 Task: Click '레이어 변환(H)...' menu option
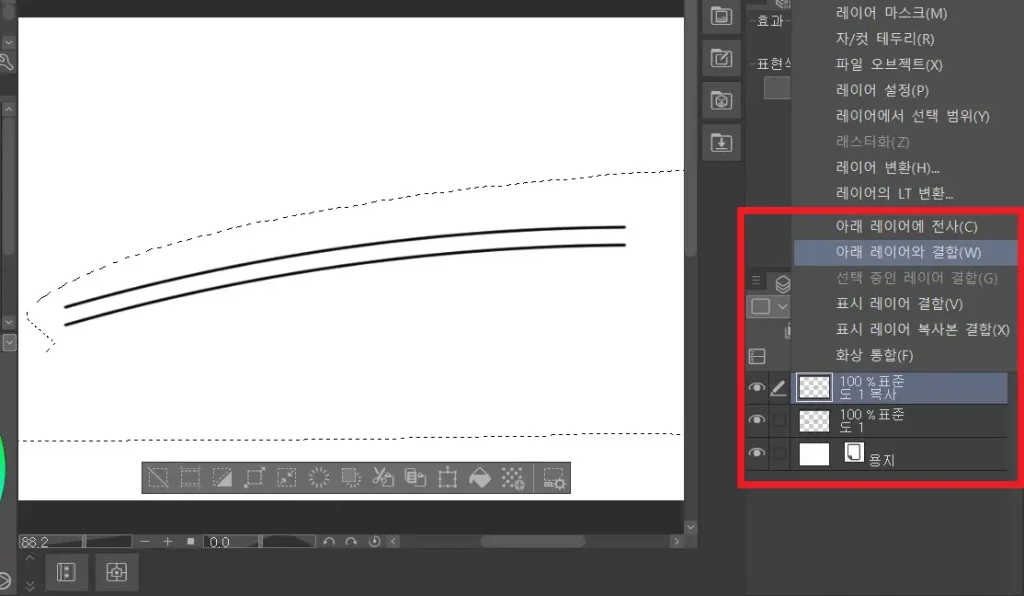(x=887, y=168)
